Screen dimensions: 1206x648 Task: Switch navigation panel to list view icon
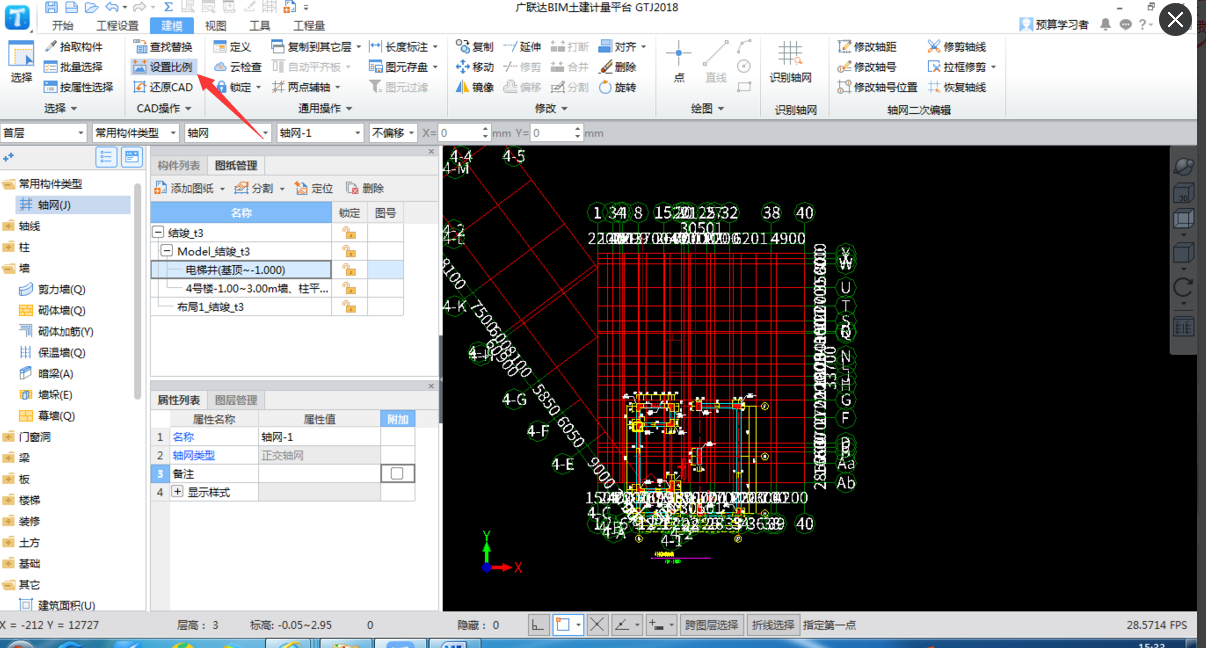coord(107,157)
